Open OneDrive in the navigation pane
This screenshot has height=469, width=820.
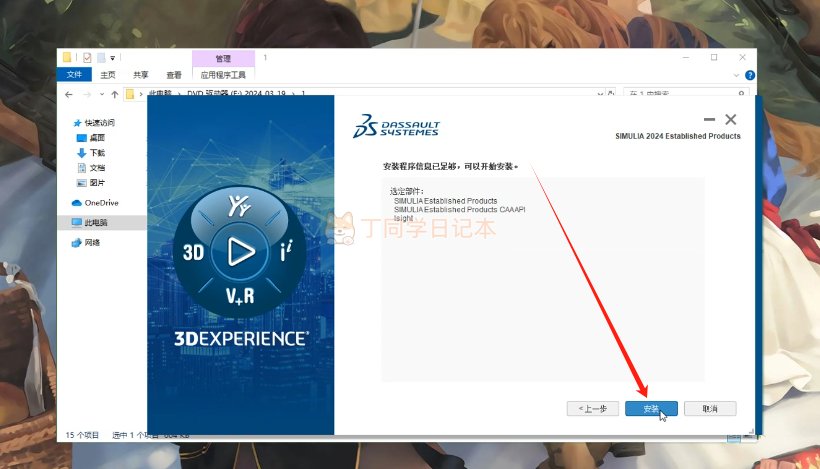point(101,202)
